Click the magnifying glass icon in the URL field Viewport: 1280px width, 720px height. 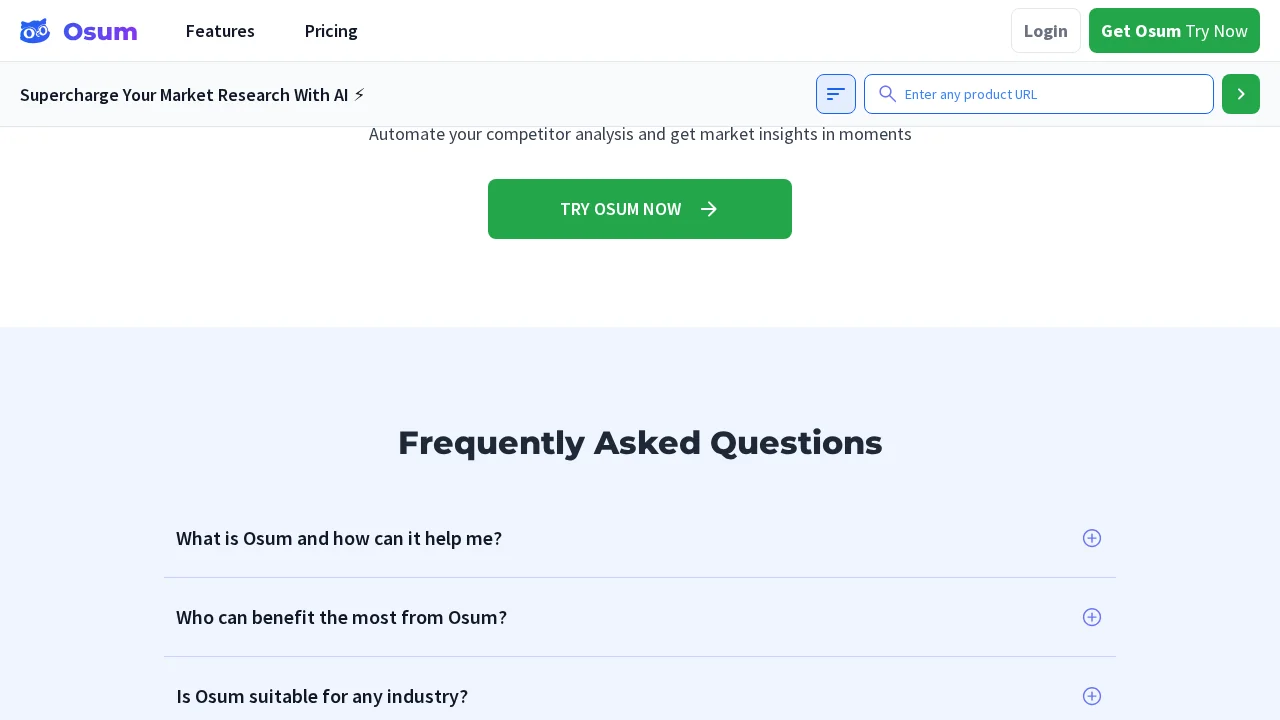pos(888,94)
